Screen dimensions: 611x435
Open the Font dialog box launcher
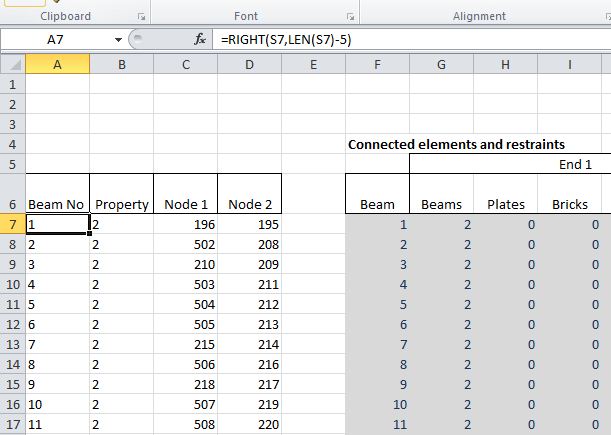click(351, 17)
